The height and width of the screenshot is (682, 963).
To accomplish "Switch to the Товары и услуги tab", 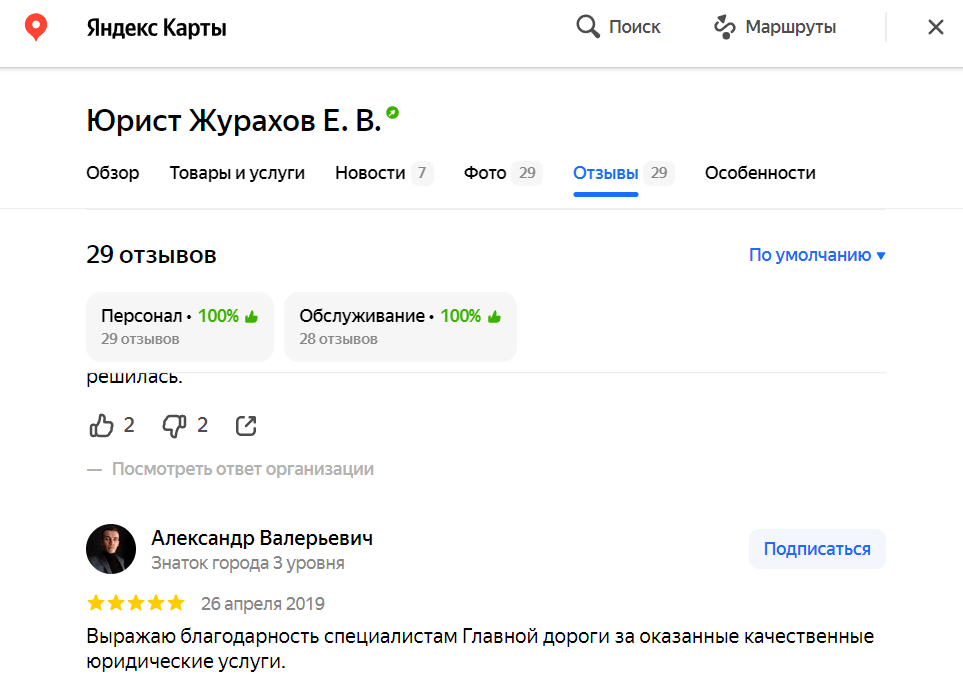I will 237,173.
